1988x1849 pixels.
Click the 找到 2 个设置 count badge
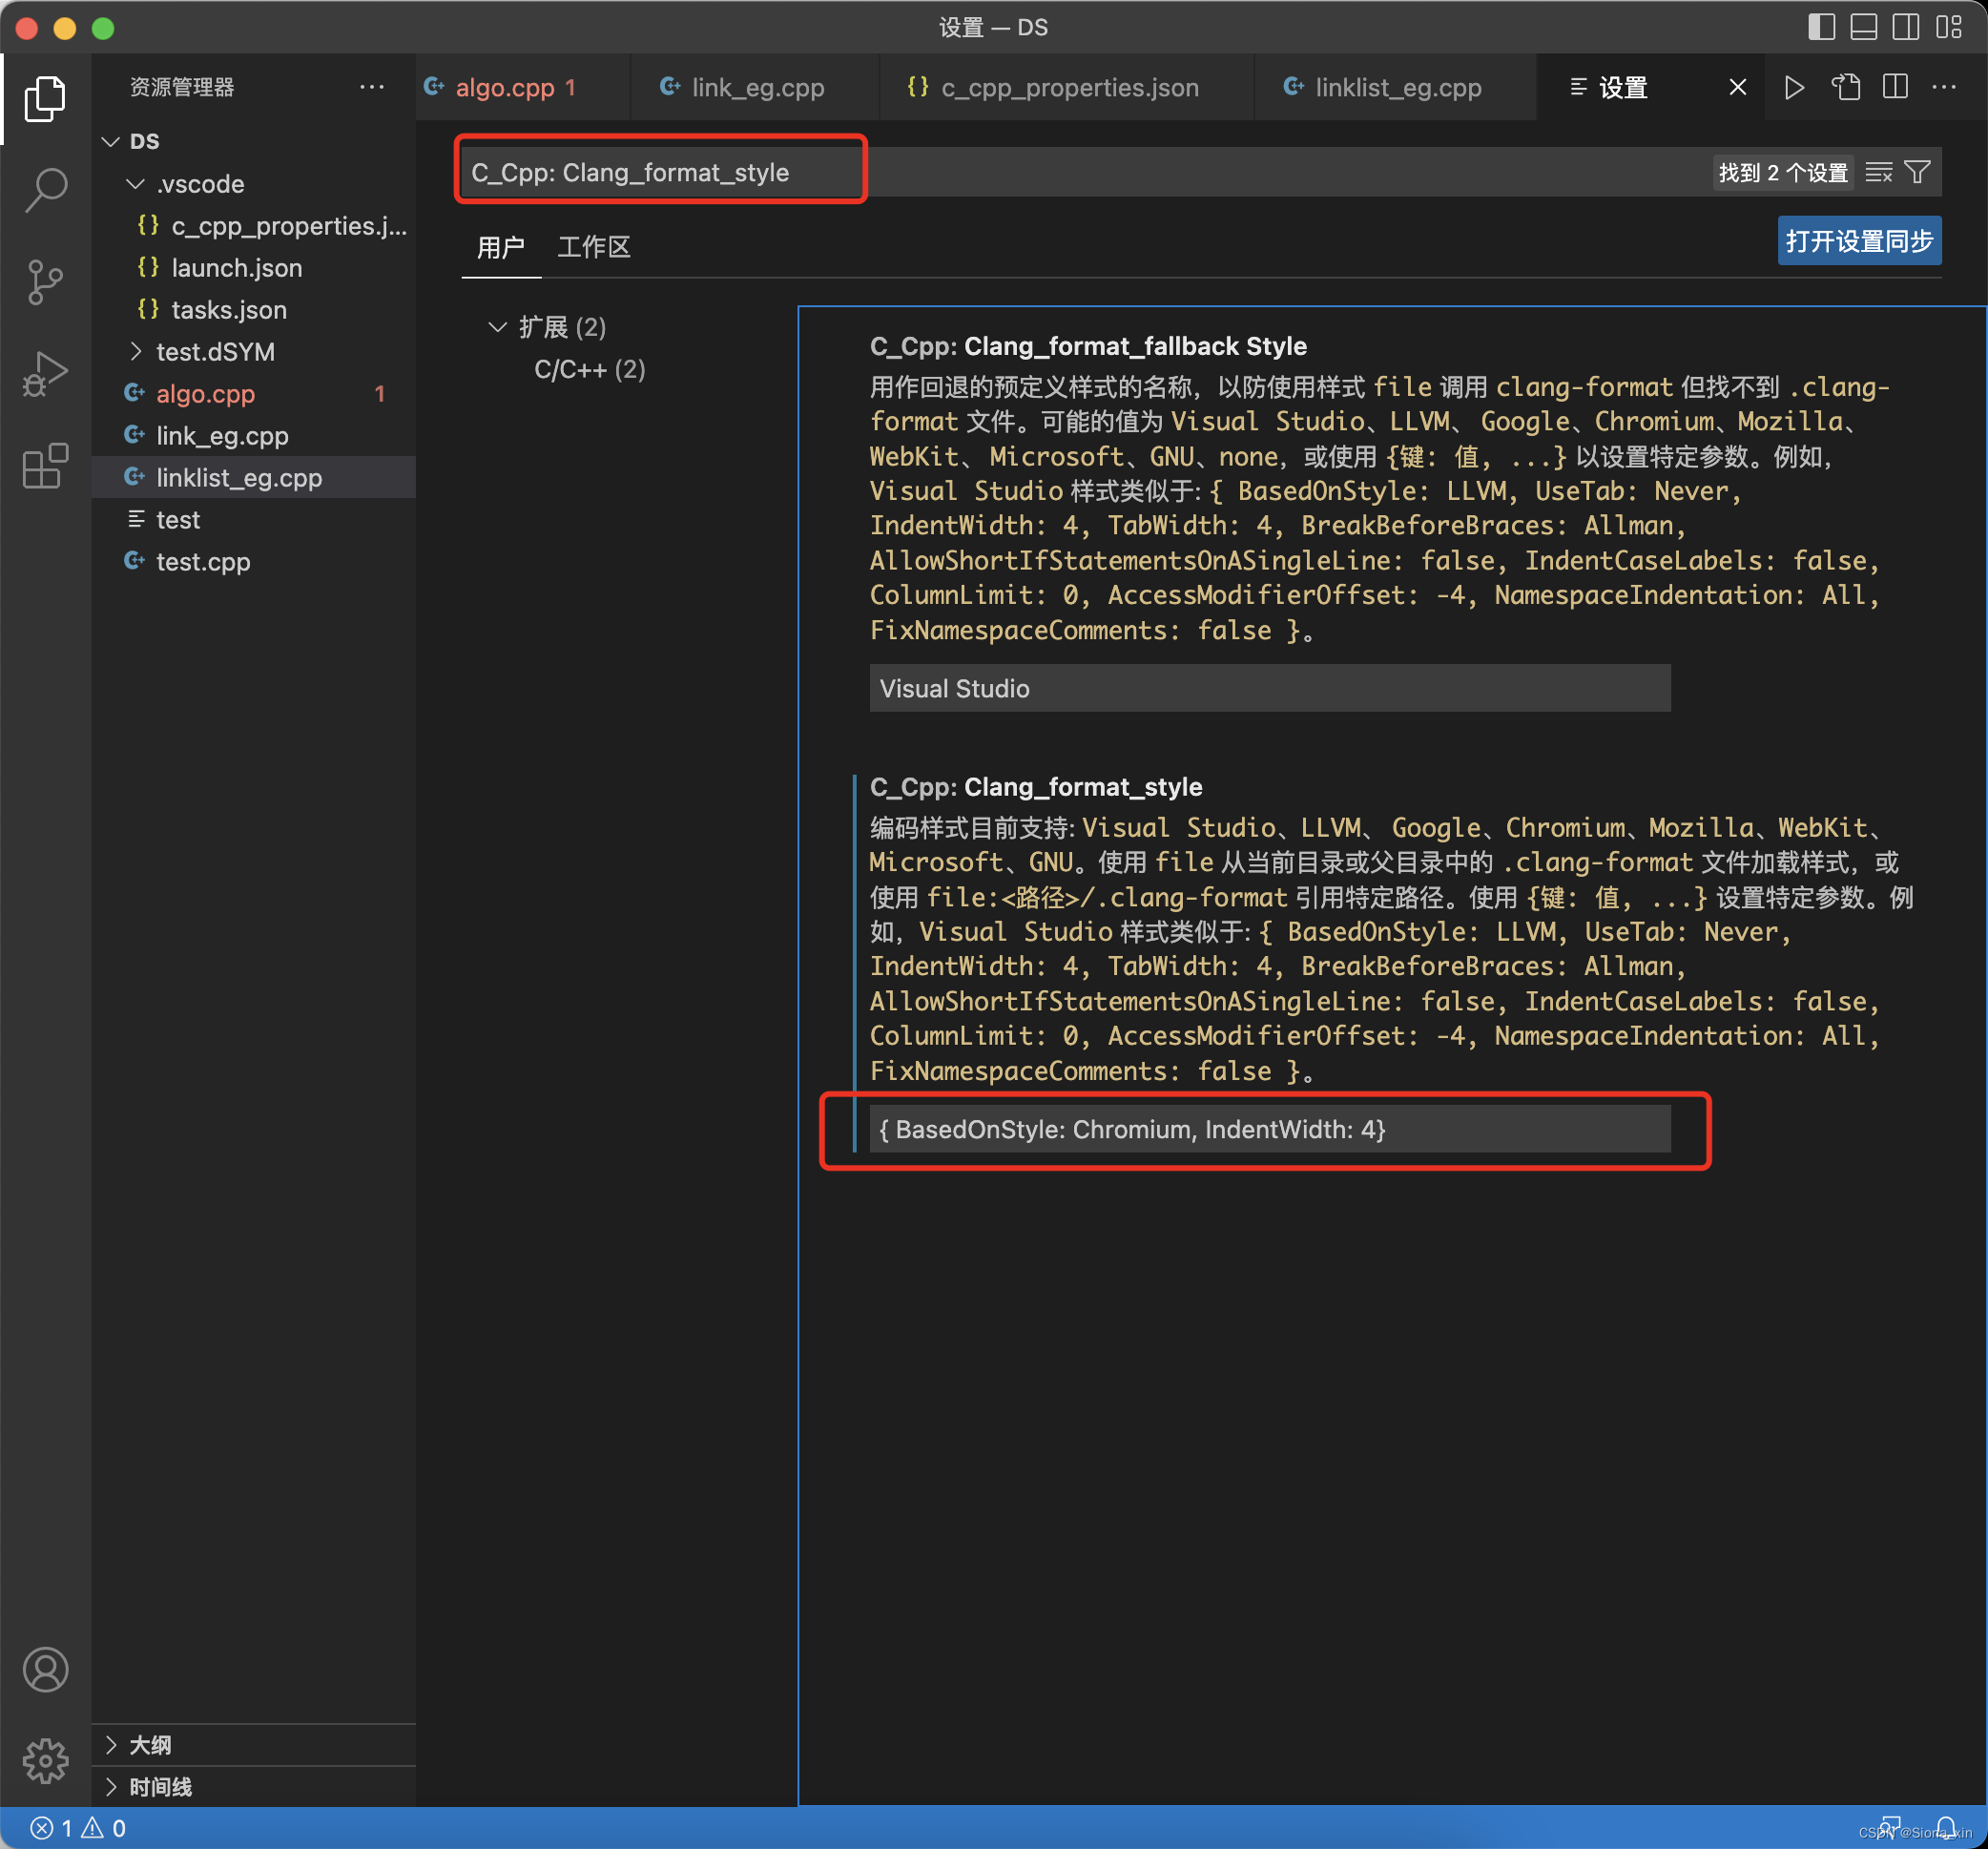tap(1783, 172)
